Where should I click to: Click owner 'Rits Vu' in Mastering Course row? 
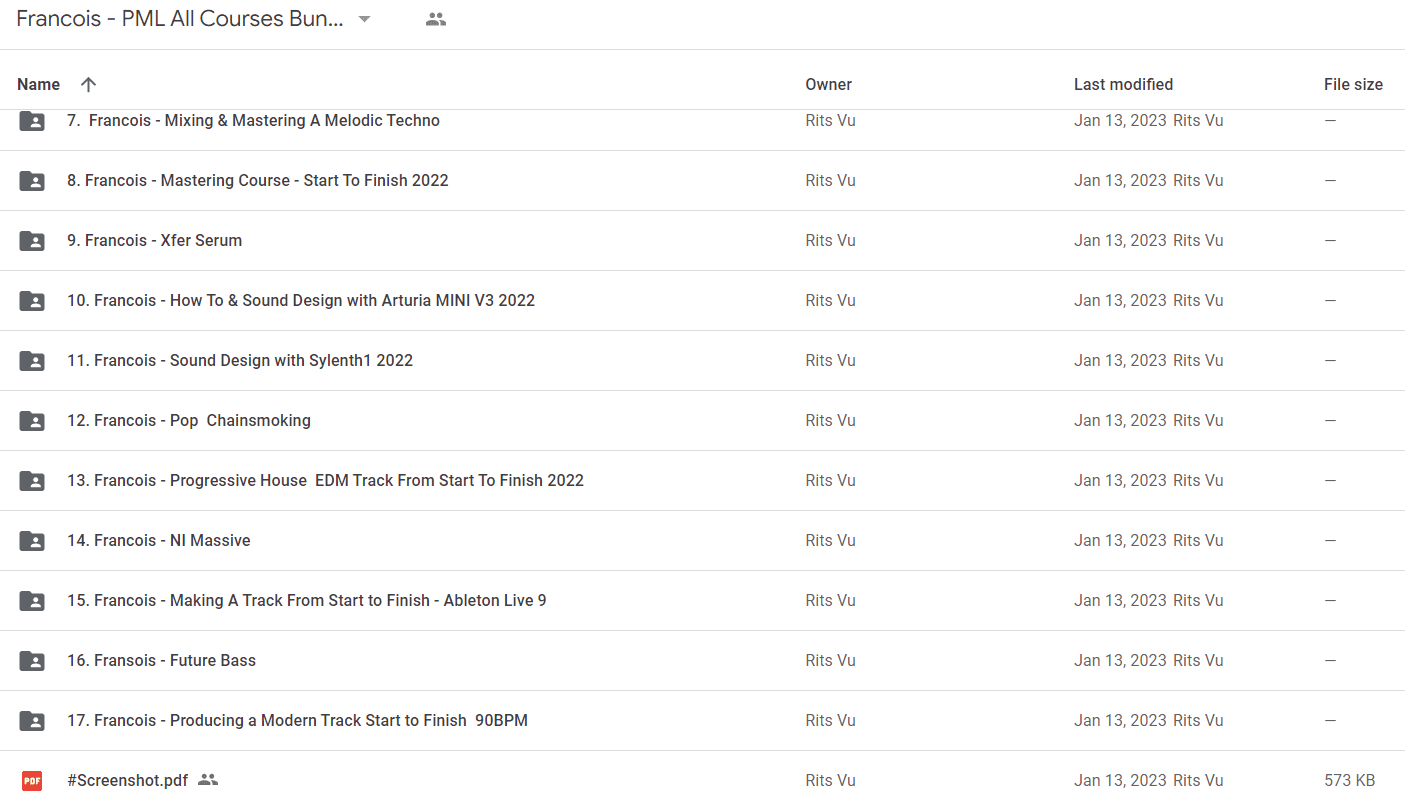830,180
